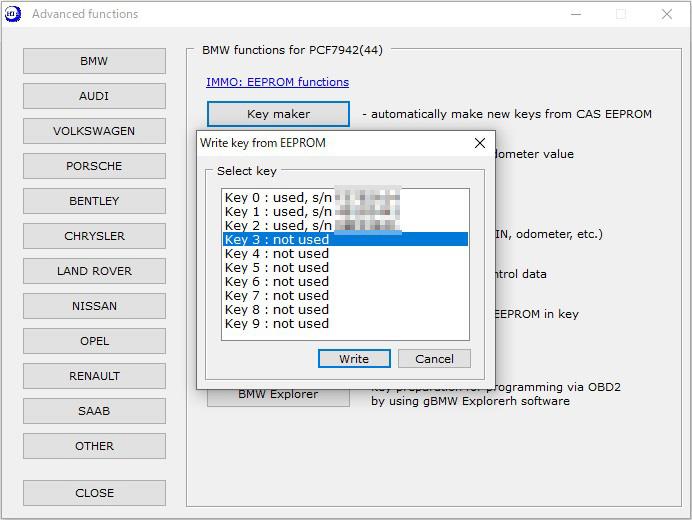
Task: Select Key 0 used entry
Action: click(345, 197)
